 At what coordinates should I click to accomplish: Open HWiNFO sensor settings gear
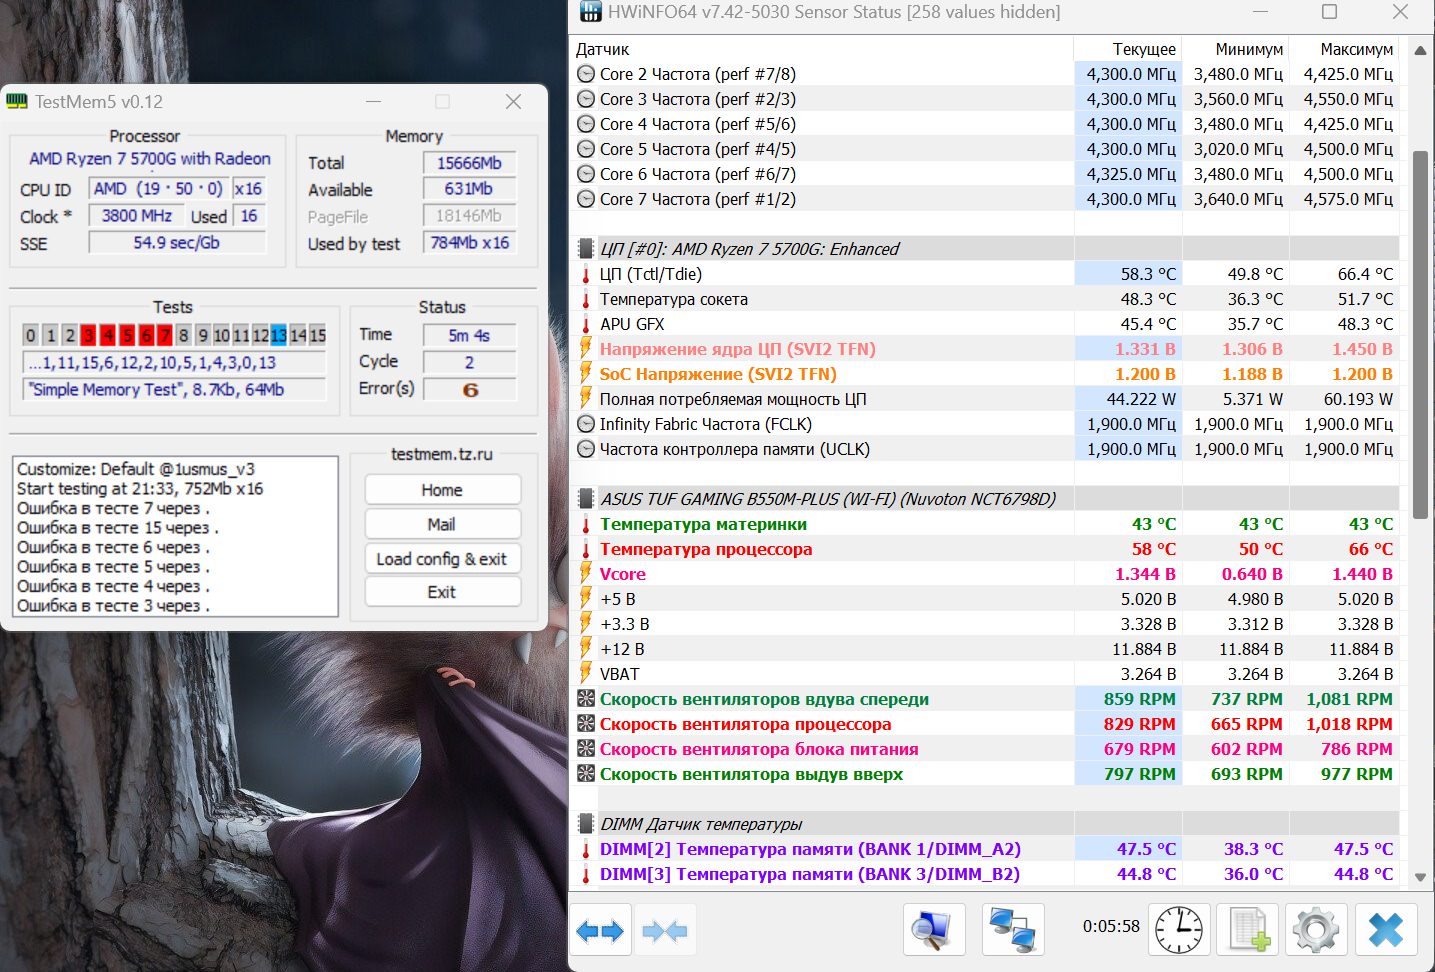pos(1316,931)
